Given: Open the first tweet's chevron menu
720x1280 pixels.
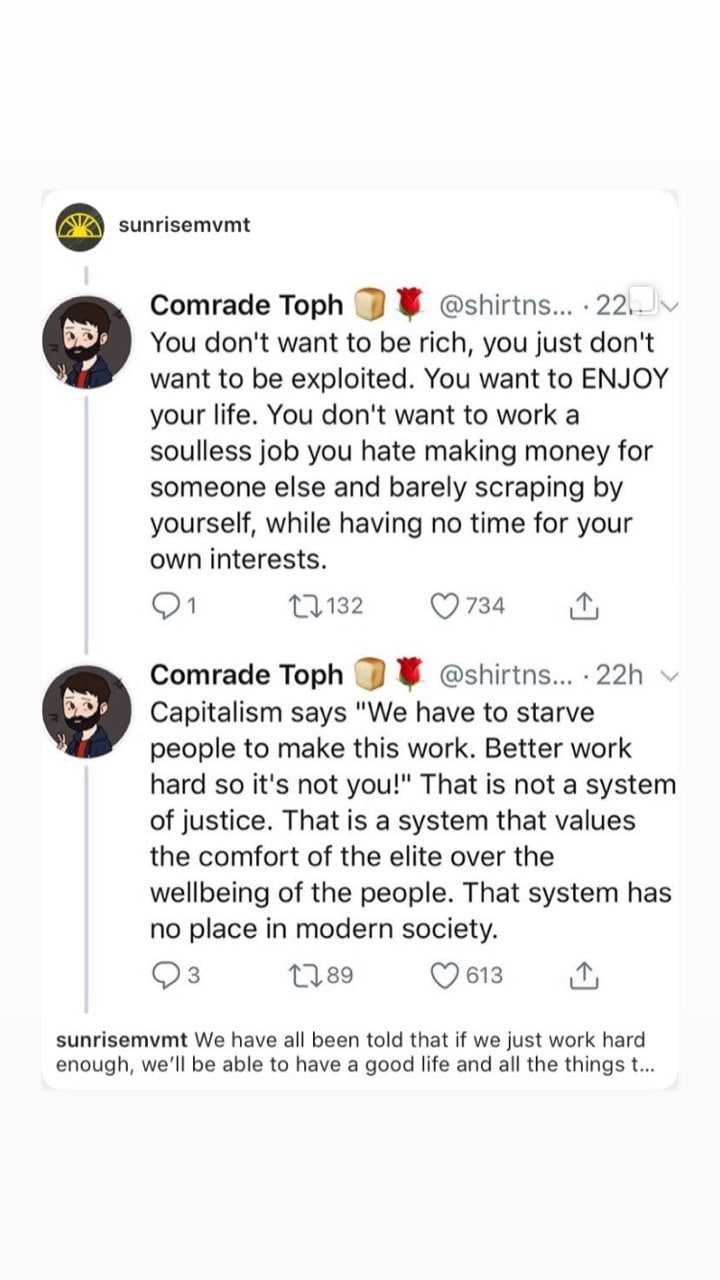Looking at the screenshot, I should [669, 306].
